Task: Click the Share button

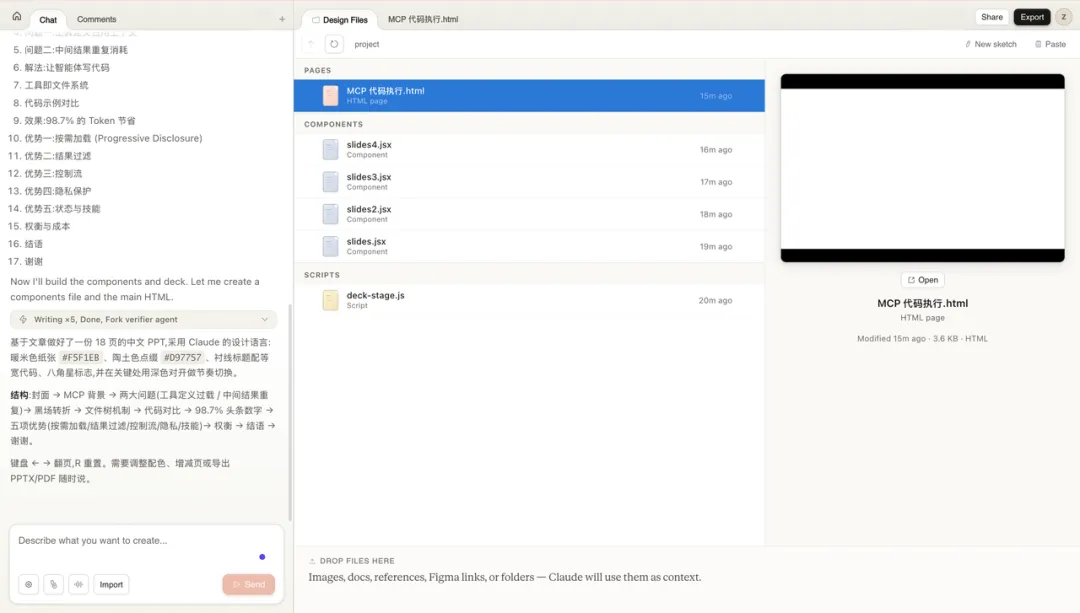Action: point(991,17)
